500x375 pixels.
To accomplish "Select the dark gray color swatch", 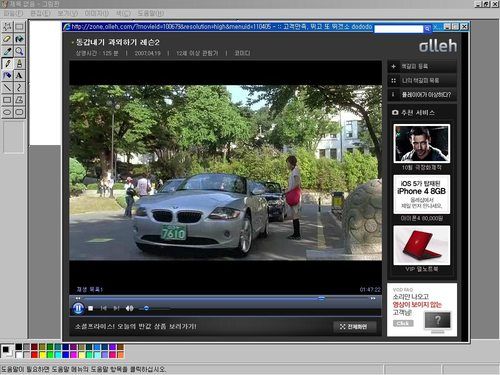I will pyautogui.click(x=27, y=347).
